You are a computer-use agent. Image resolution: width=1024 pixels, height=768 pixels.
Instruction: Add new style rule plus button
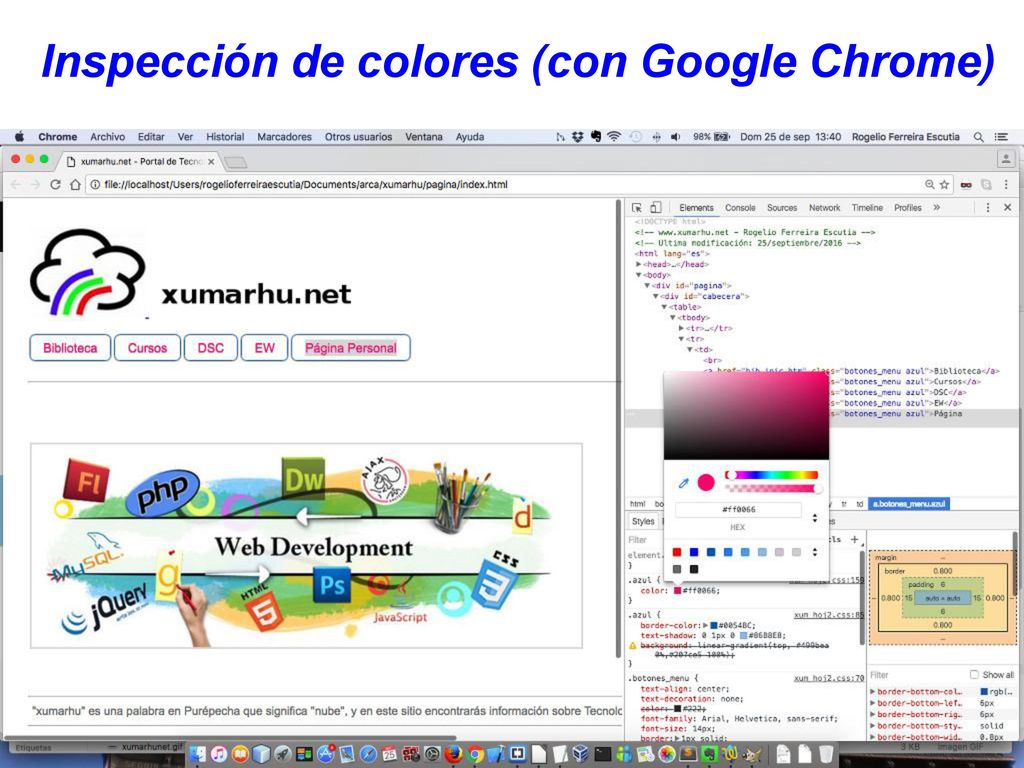pyautogui.click(x=854, y=539)
